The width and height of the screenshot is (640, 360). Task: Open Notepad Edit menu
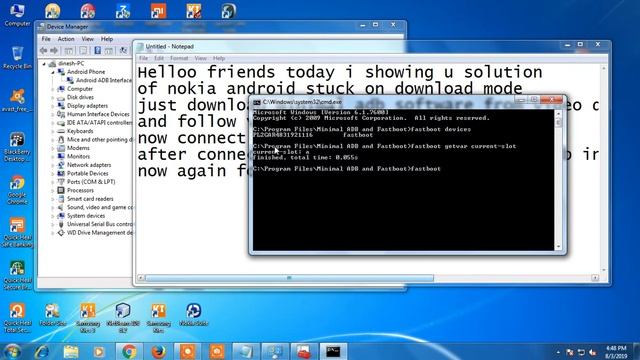point(159,58)
